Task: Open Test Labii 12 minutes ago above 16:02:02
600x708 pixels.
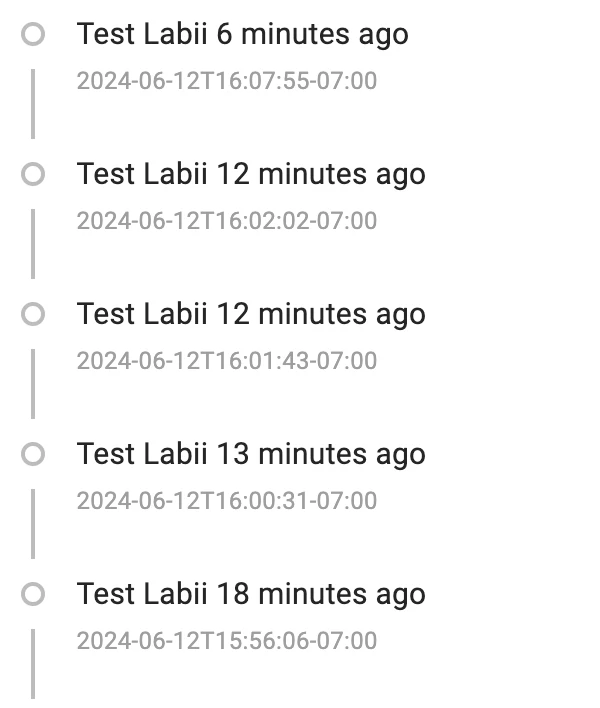Action: tap(251, 175)
